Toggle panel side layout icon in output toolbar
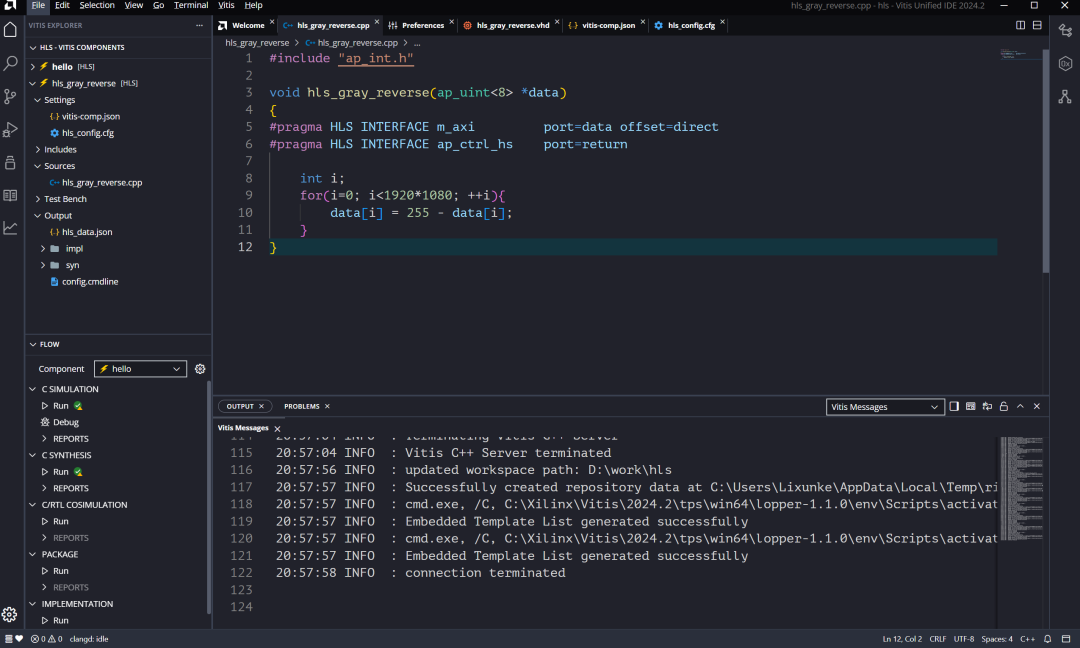The width and height of the screenshot is (1080, 648). point(954,406)
